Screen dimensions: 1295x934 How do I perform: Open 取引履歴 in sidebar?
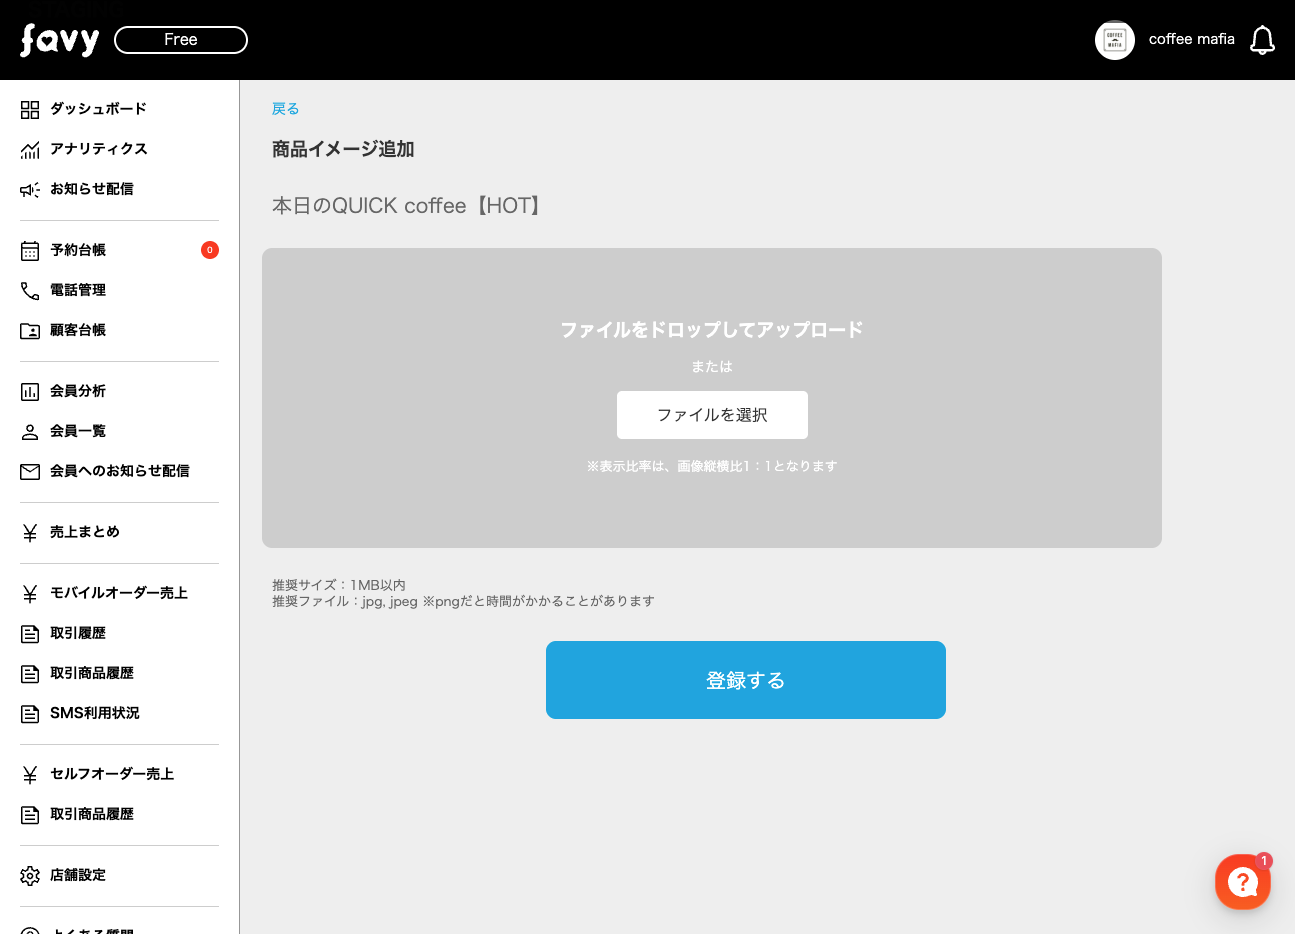pos(78,633)
